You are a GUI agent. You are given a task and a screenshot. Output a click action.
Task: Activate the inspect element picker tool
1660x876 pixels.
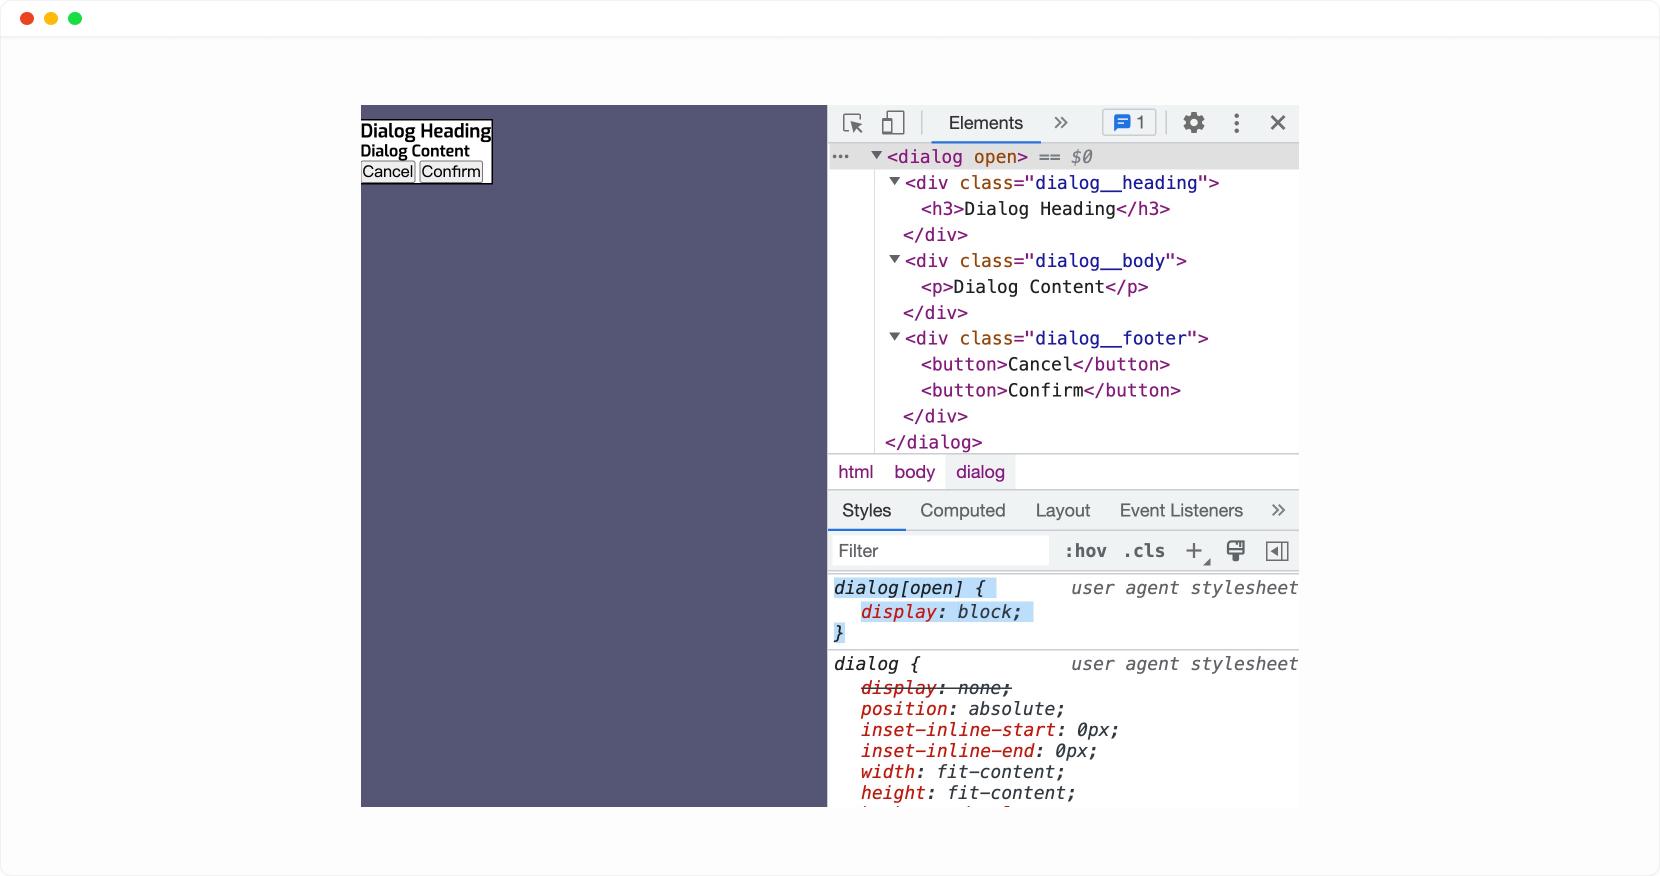pos(853,123)
